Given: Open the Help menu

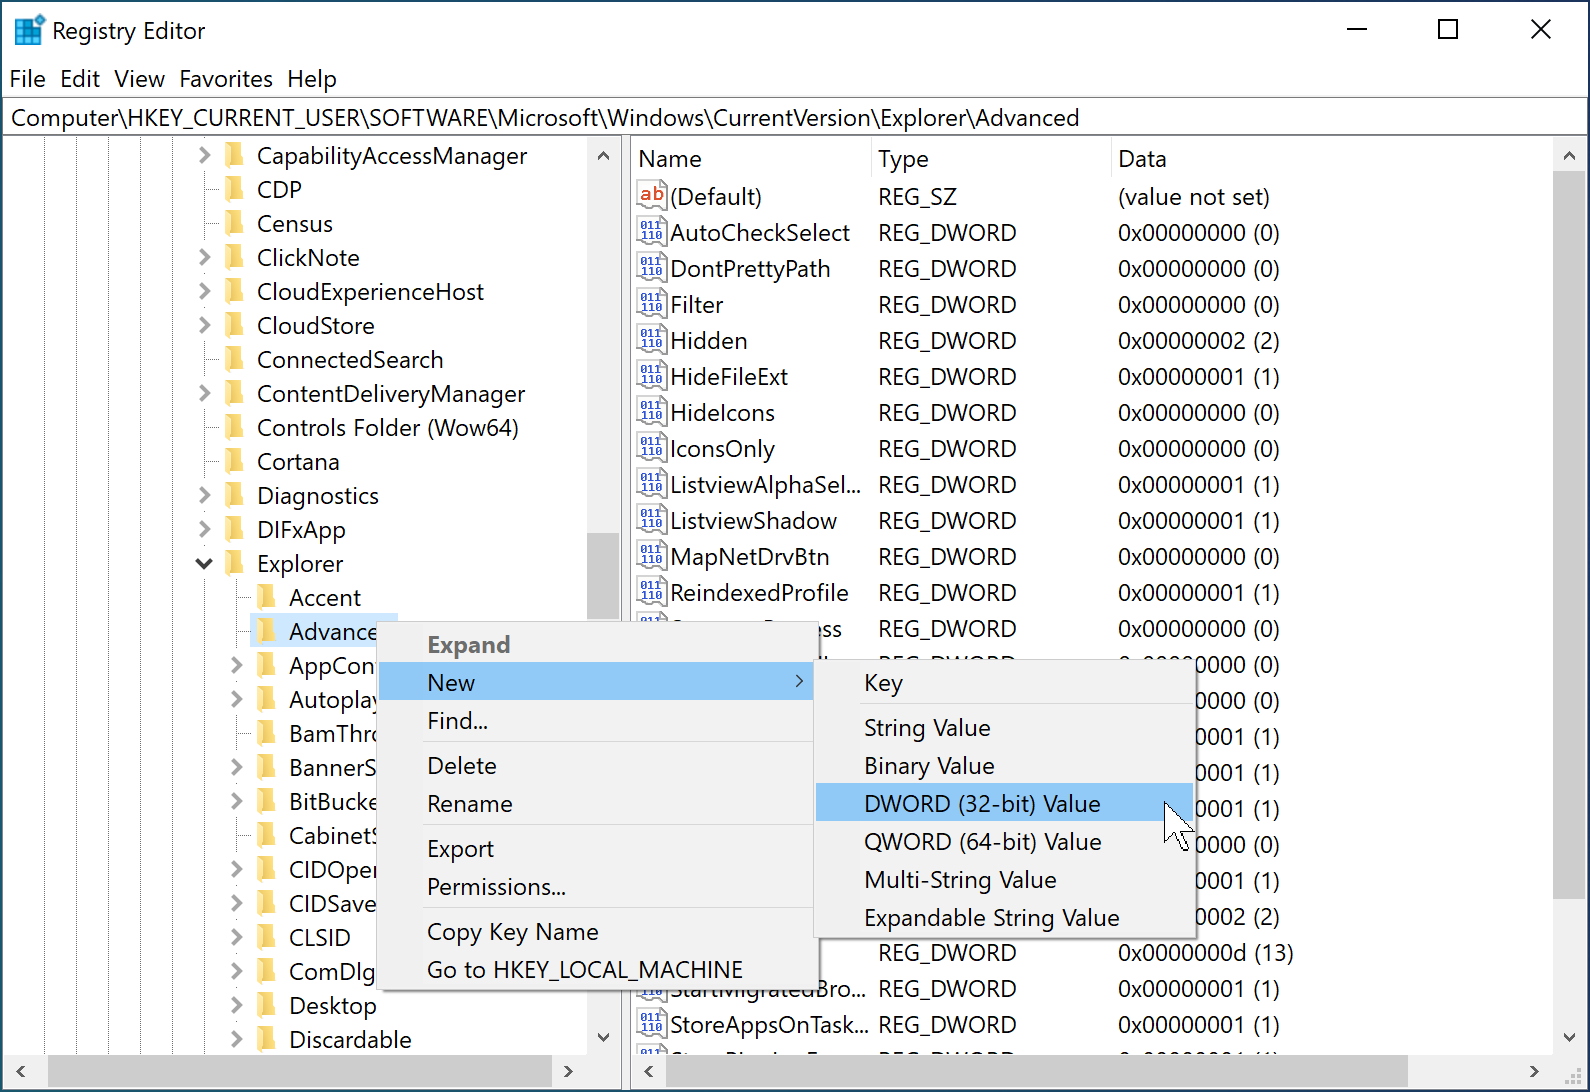Looking at the screenshot, I should (312, 78).
